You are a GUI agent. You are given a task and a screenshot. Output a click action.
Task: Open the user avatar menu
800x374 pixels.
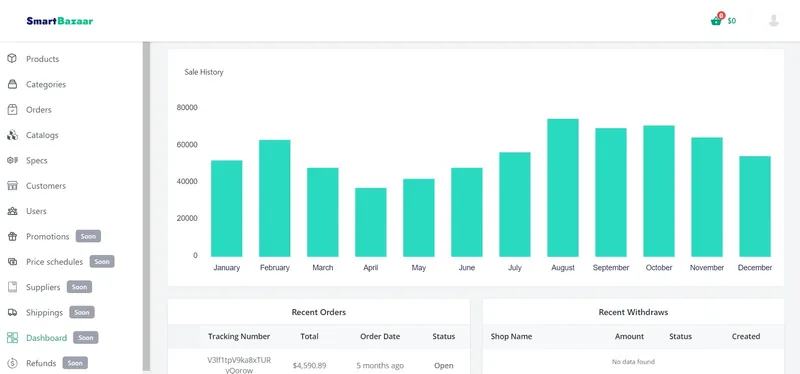point(773,20)
